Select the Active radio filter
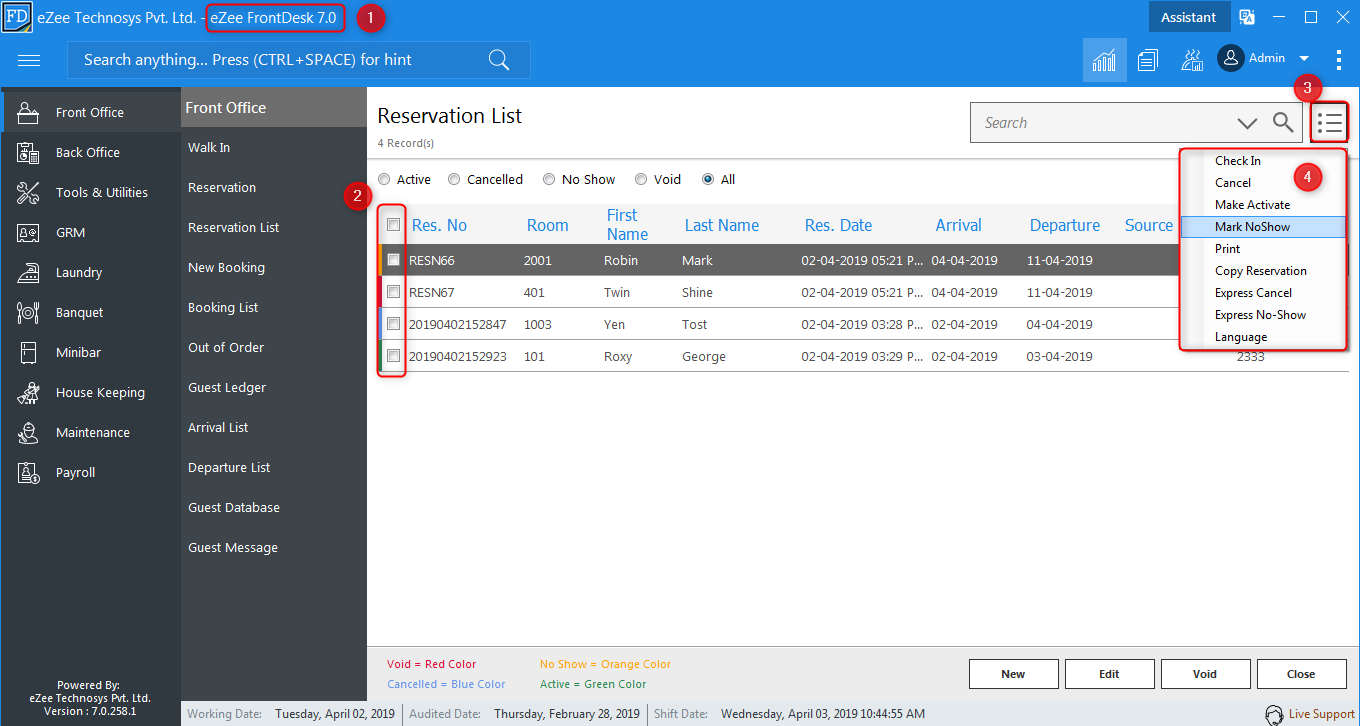This screenshot has height=726, width=1360. pos(384,180)
